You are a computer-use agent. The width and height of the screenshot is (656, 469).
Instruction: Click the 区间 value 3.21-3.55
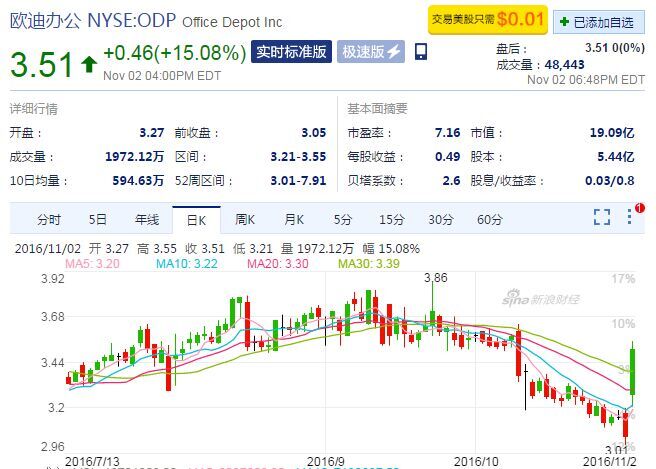(x=298, y=156)
